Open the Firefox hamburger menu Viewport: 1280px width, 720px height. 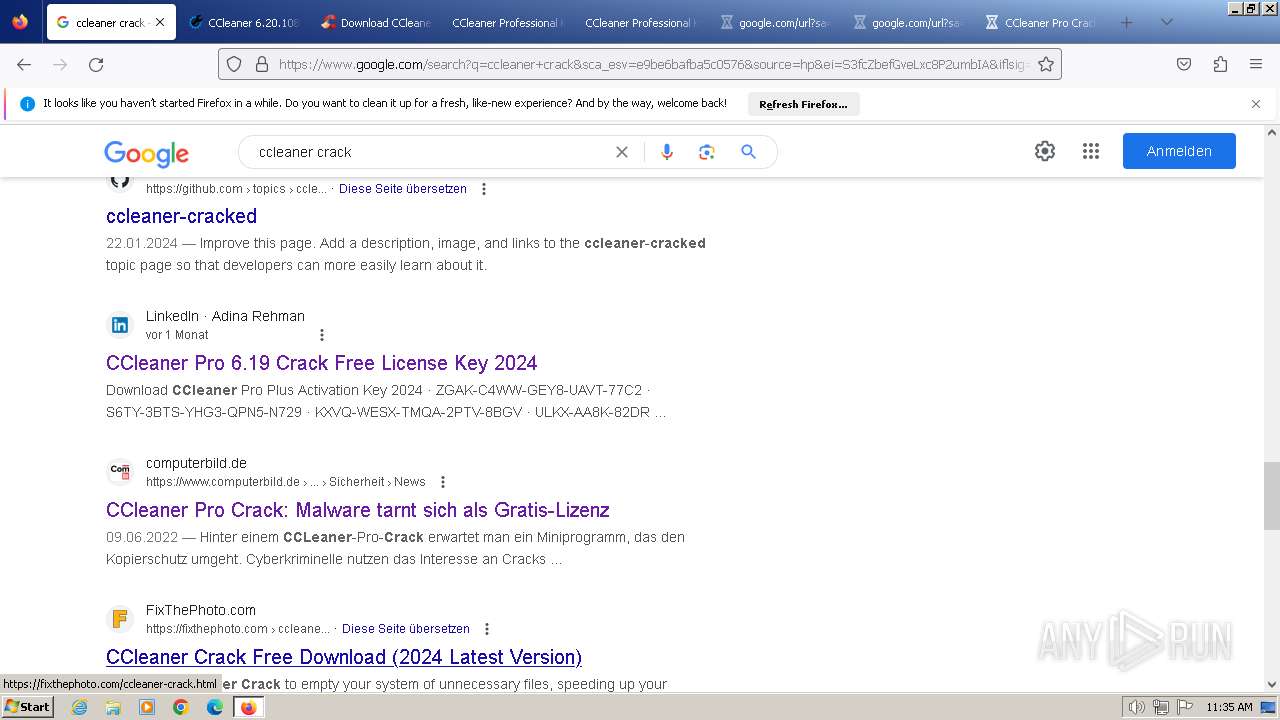tap(1256, 64)
